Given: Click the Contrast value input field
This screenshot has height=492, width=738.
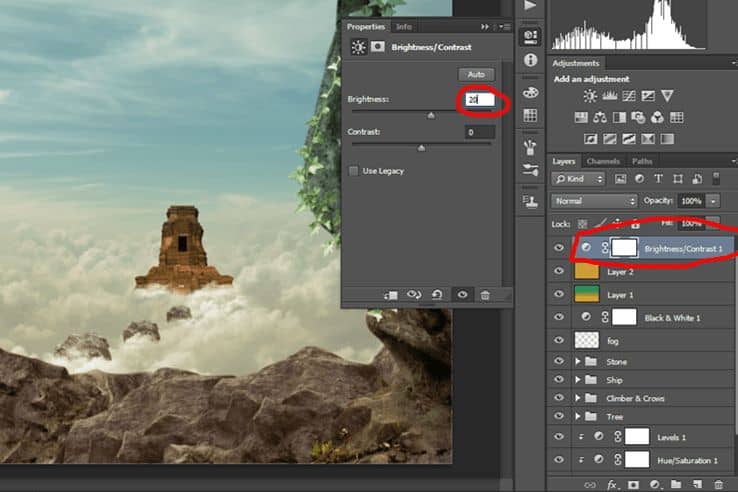Looking at the screenshot, I should click(480, 132).
